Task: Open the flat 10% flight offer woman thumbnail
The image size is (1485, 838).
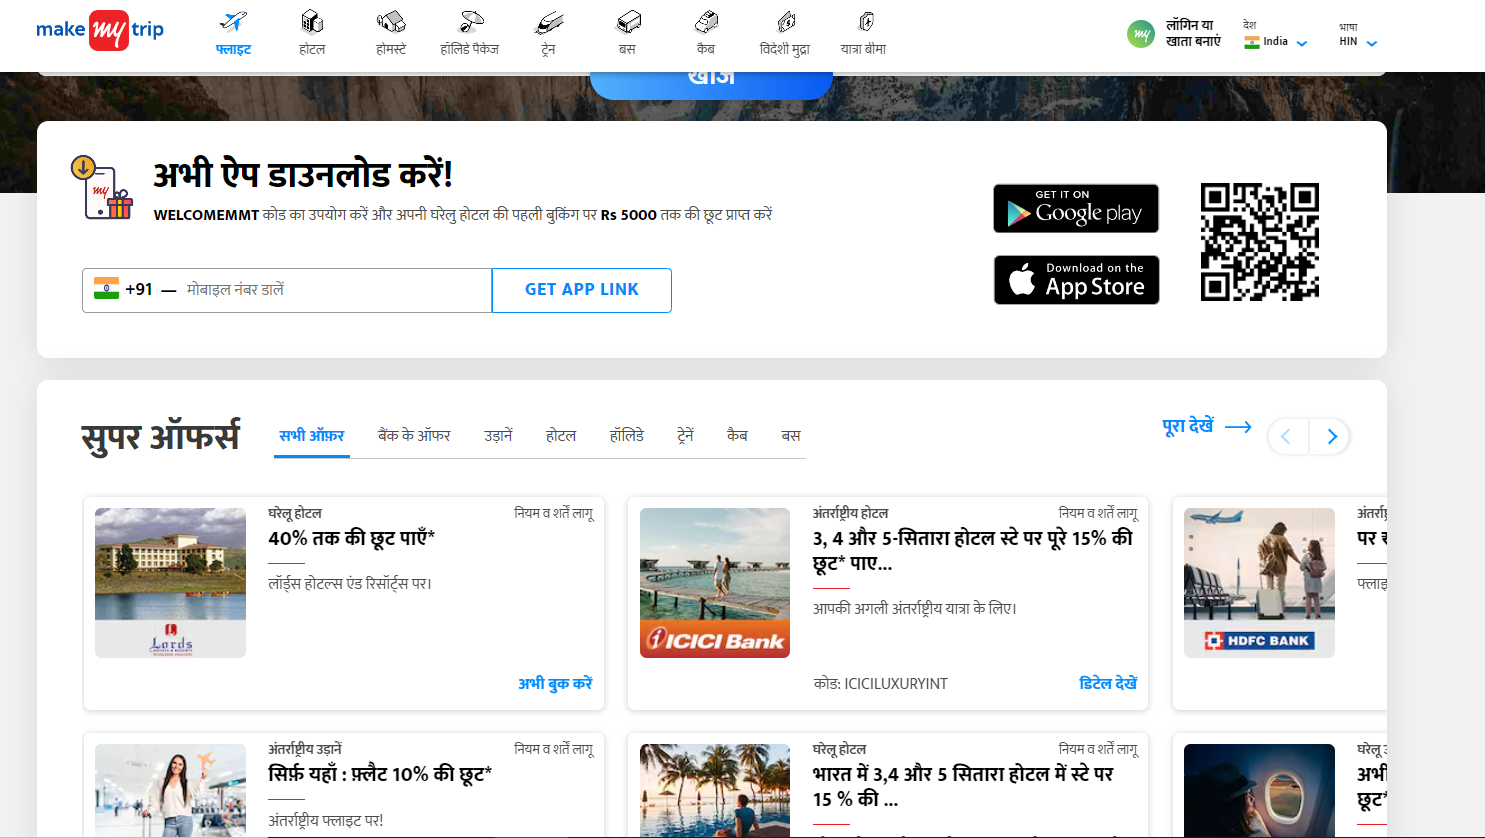Action: (x=170, y=791)
